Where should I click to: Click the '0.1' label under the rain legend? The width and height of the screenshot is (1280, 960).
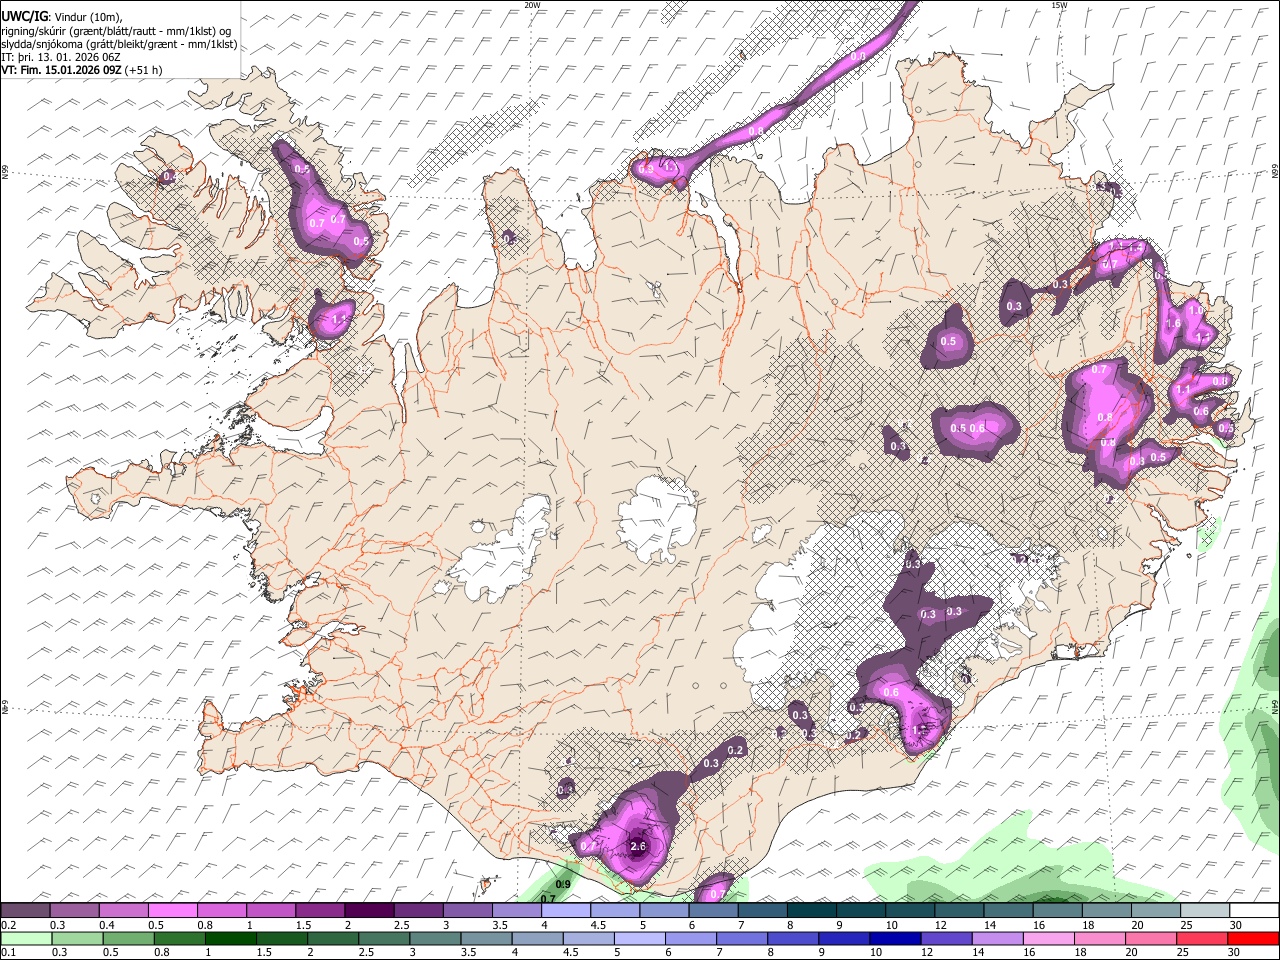click(8, 953)
